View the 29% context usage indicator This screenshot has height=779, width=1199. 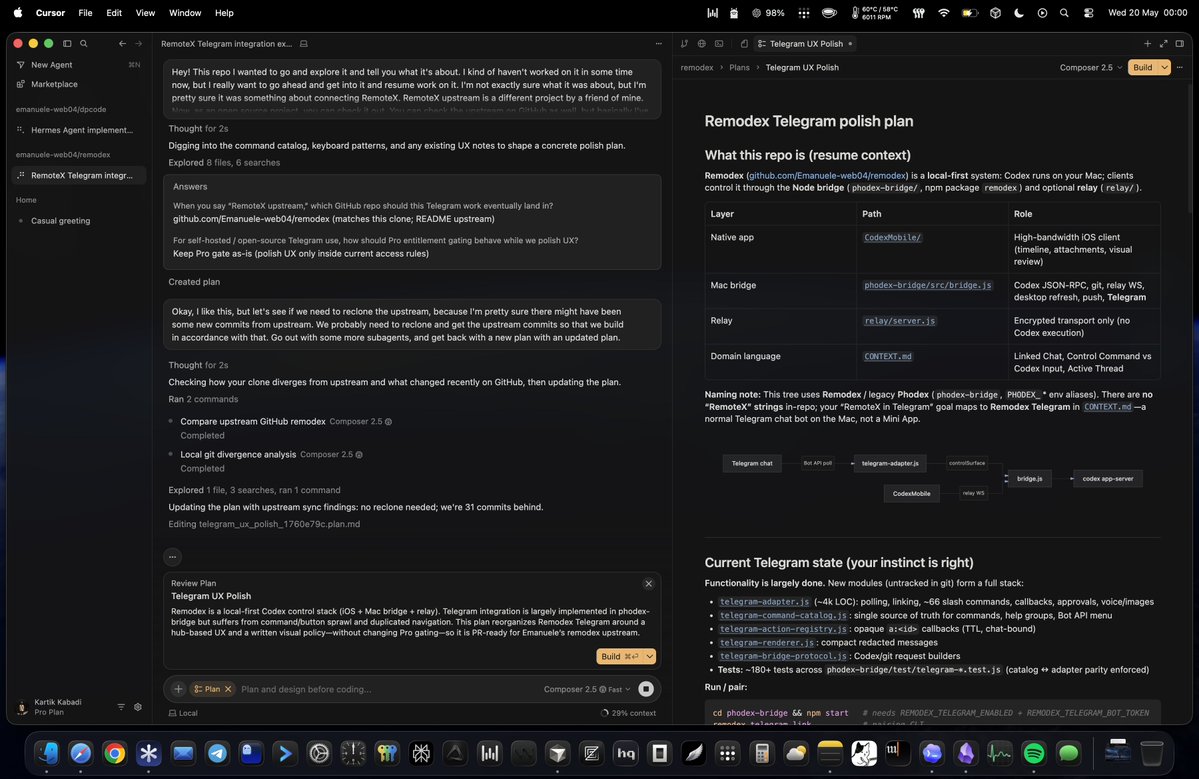(x=628, y=712)
